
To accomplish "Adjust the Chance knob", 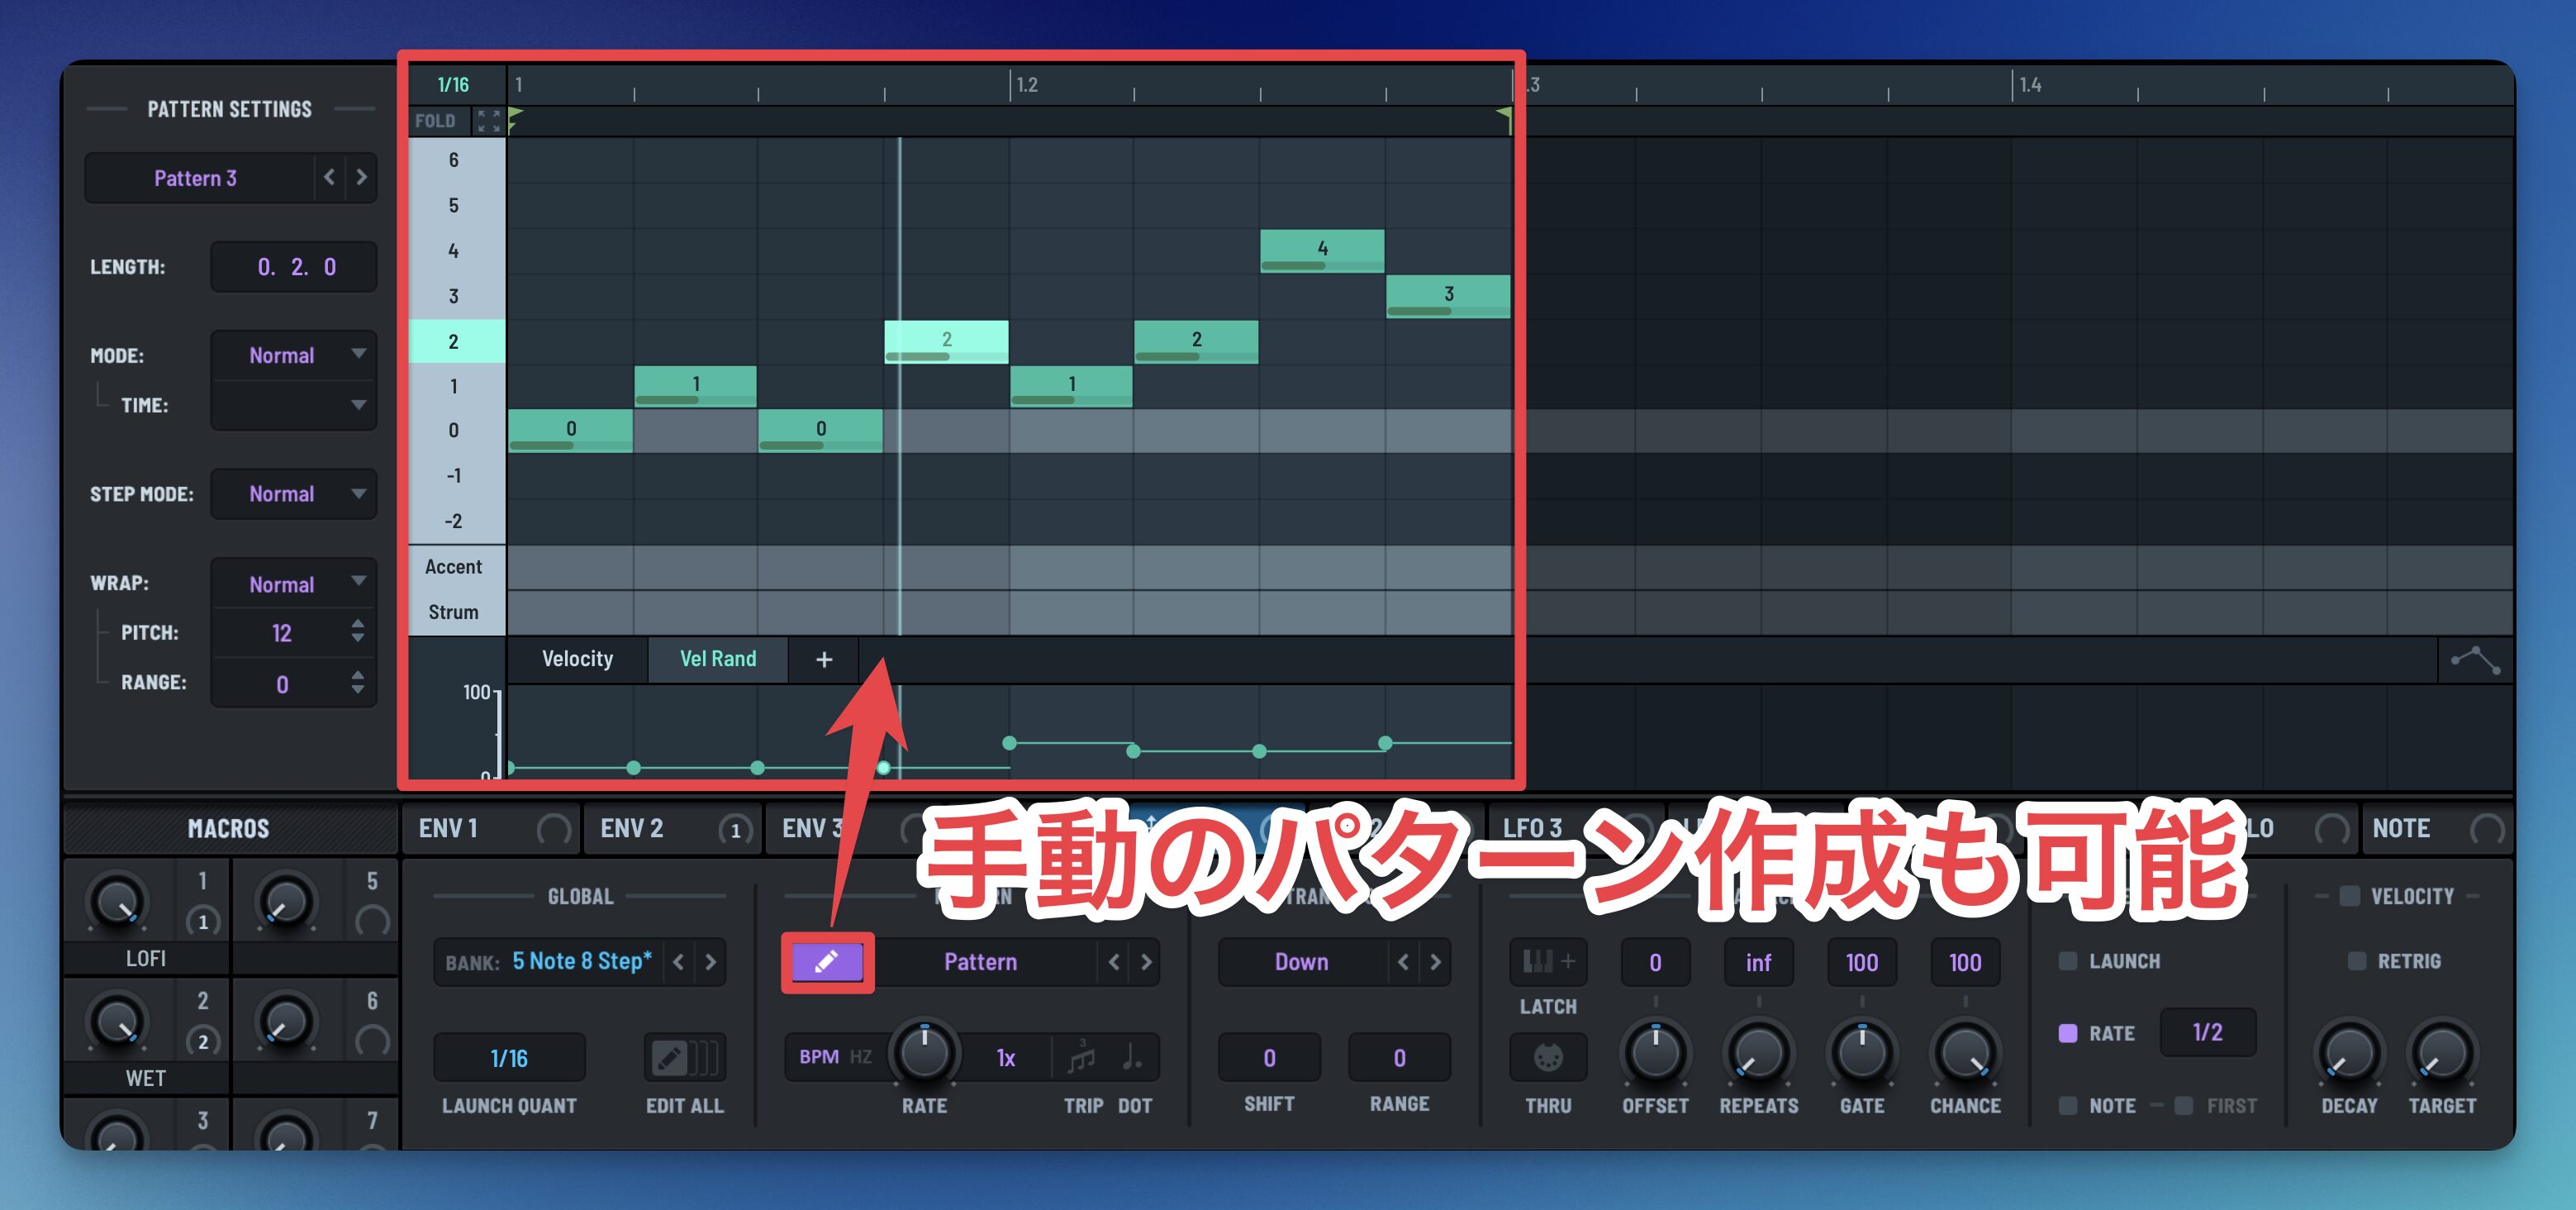I will point(1965,1053).
